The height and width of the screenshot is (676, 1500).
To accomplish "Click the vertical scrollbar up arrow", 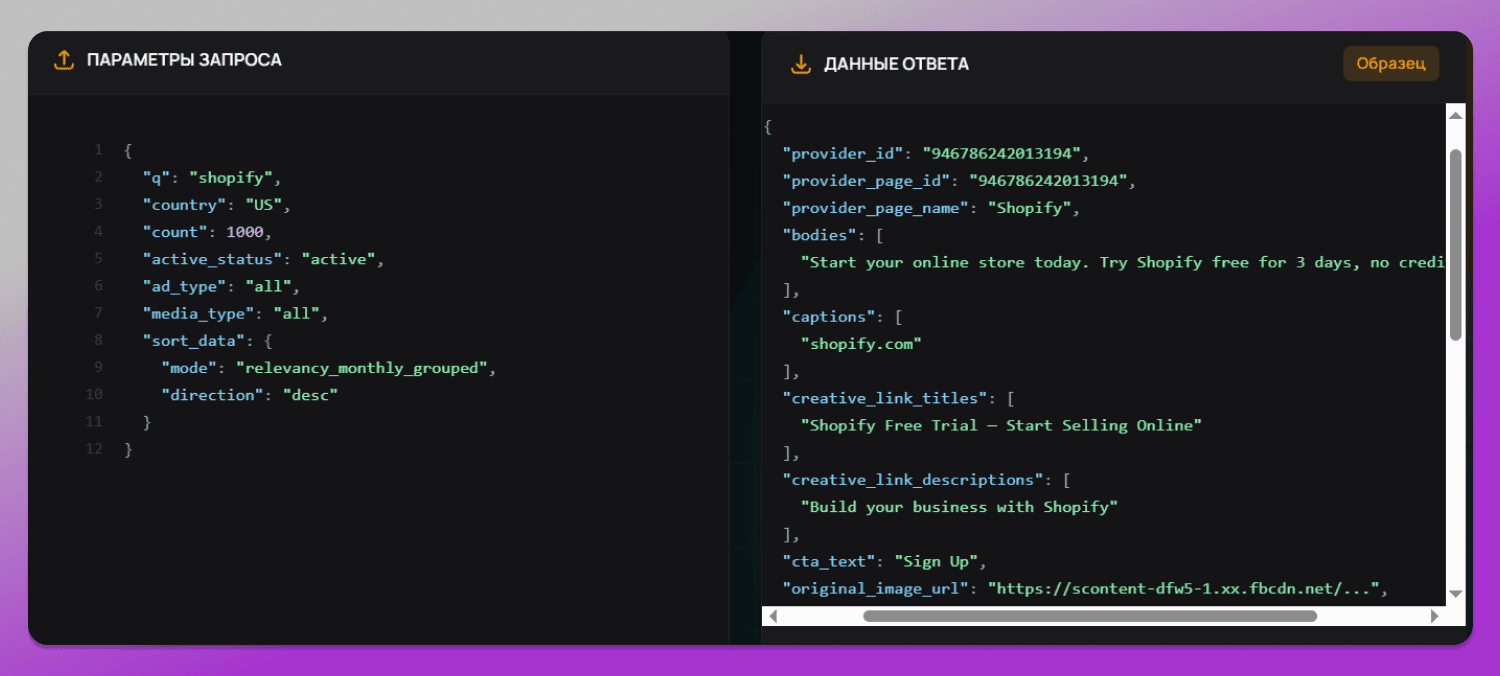I will click(x=1455, y=115).
